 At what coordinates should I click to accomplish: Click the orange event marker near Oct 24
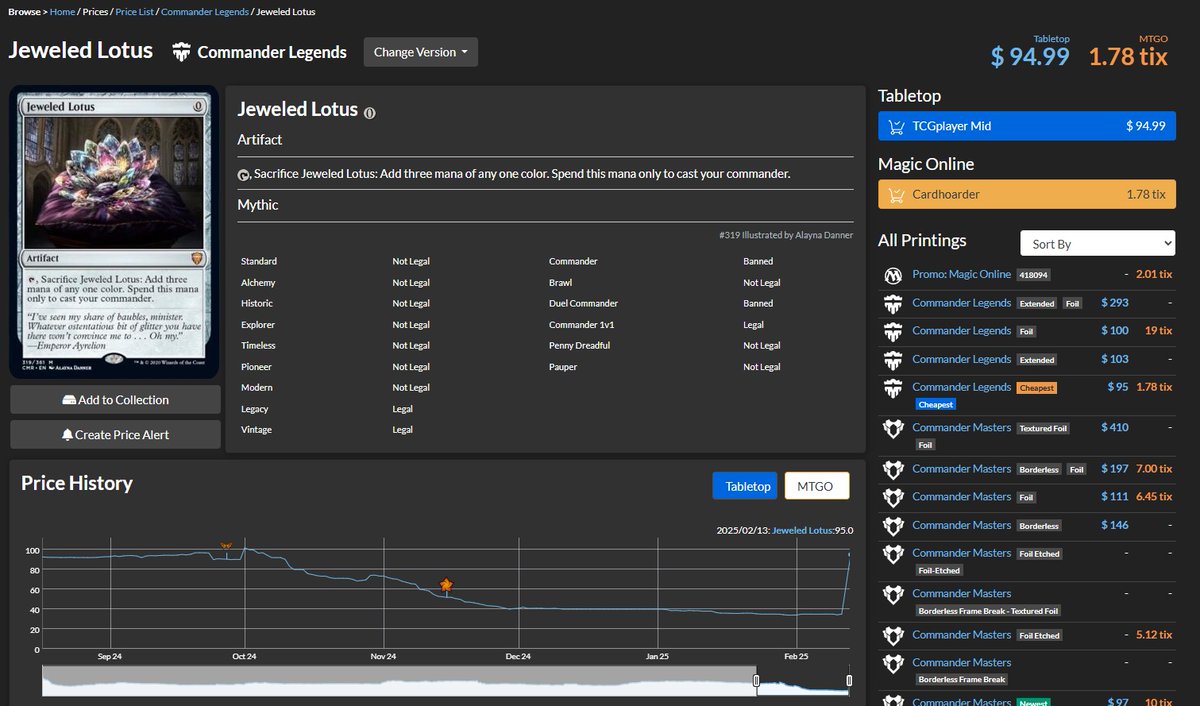click(227, 546)
